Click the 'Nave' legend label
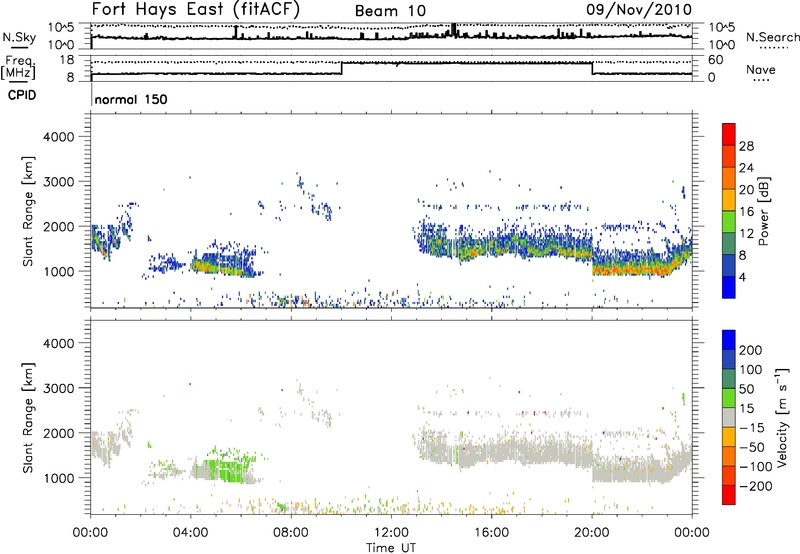 coord(761,69)
